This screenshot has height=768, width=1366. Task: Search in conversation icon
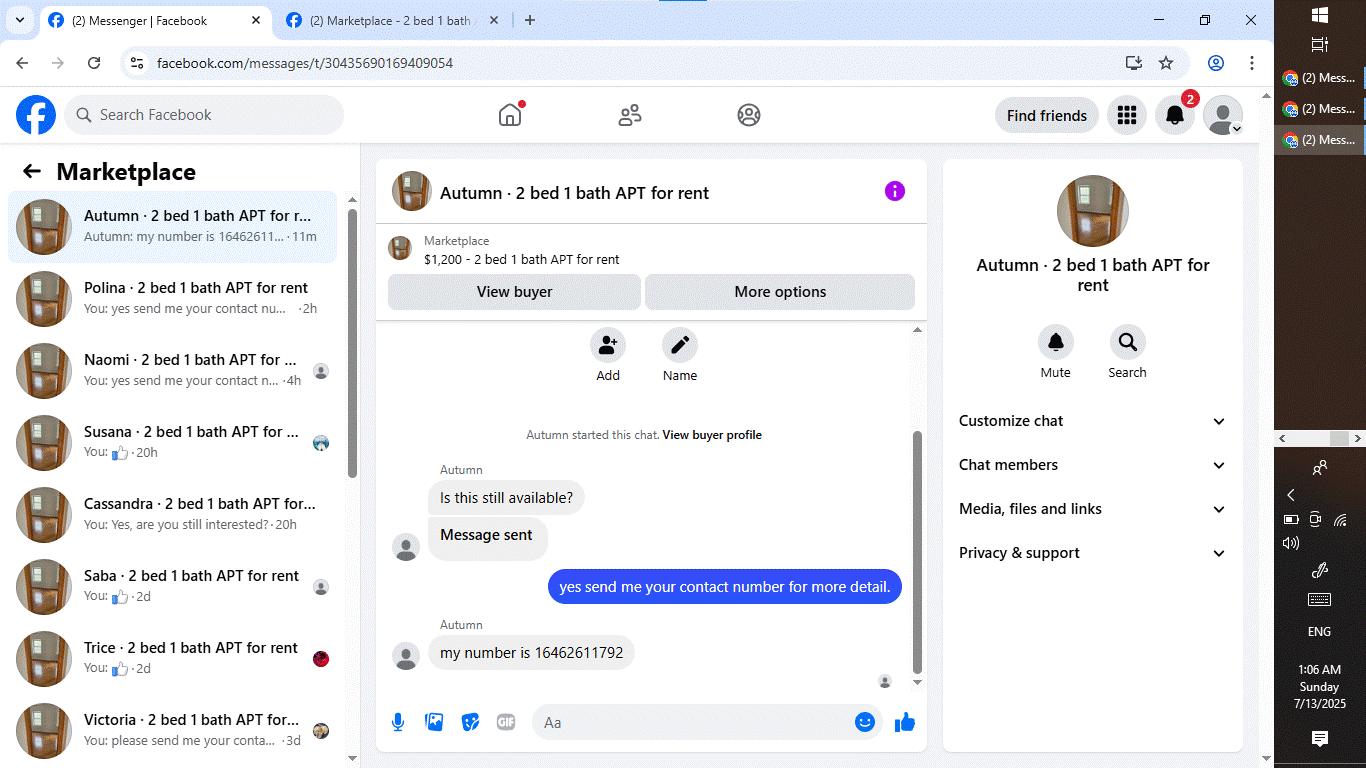(x=1128, y=343)
